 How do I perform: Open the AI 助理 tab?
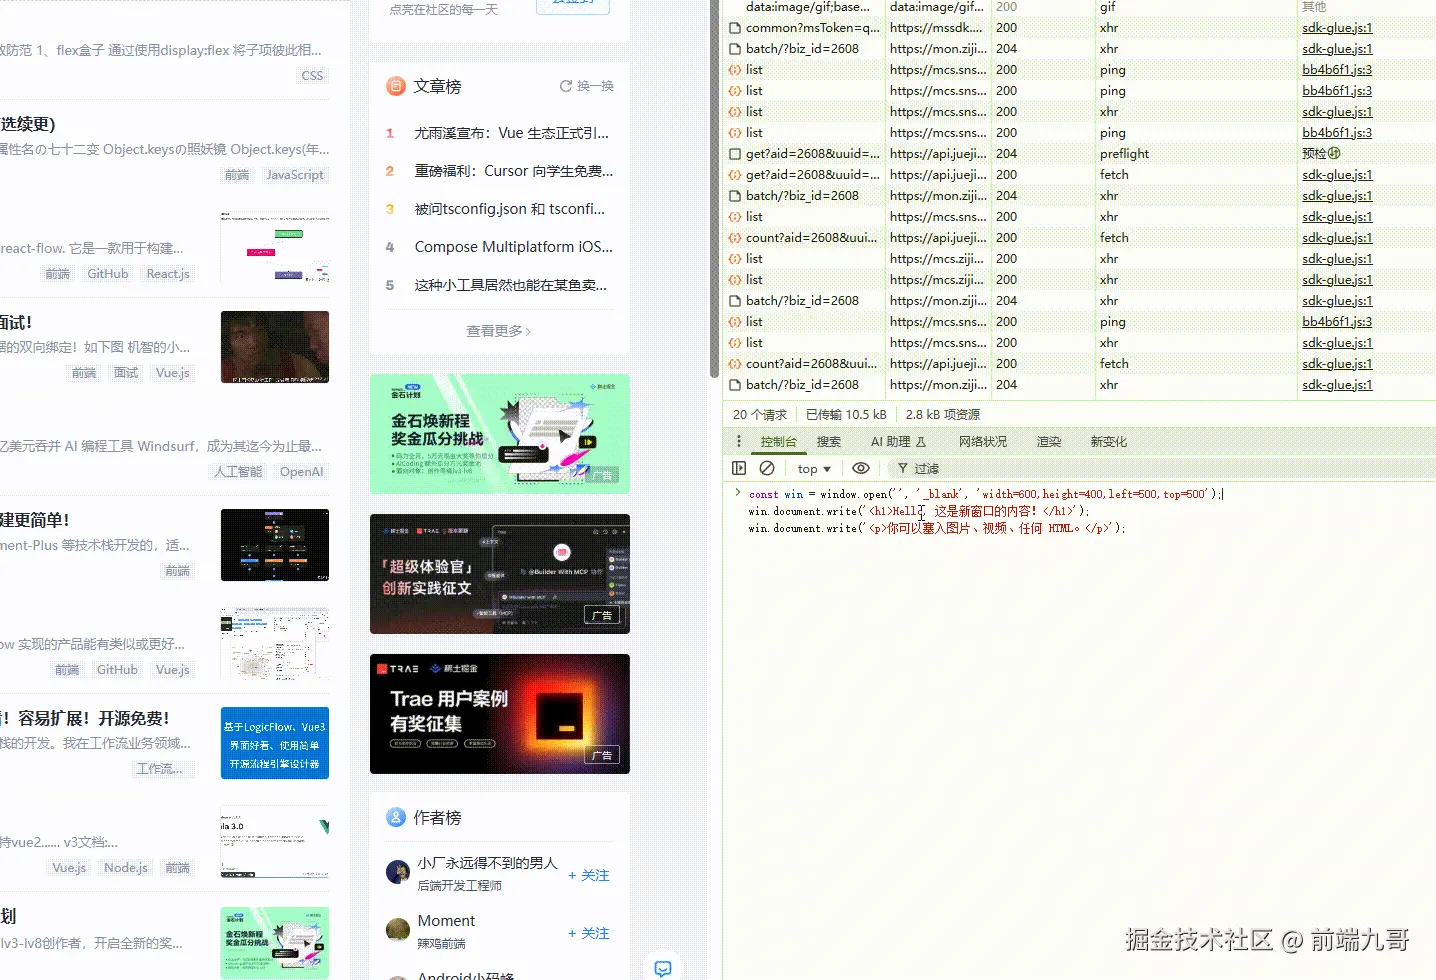[891, 440]
